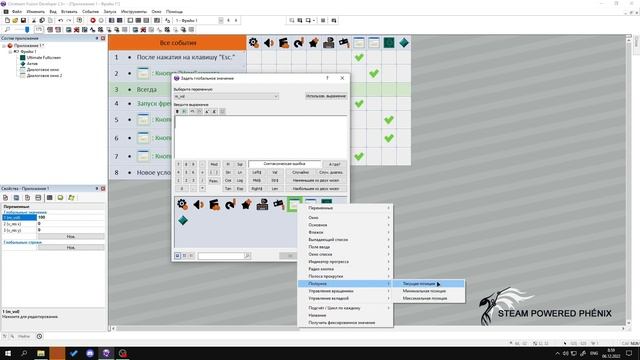Open the variable selection dropdown in dialog

point(226,96)
